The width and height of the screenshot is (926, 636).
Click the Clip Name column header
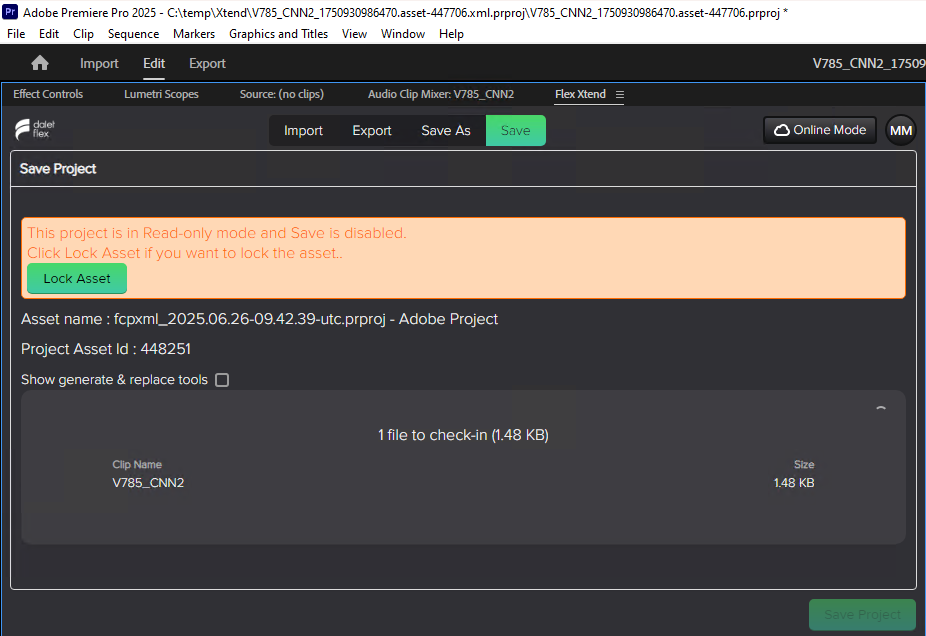(x=137, y=464)
